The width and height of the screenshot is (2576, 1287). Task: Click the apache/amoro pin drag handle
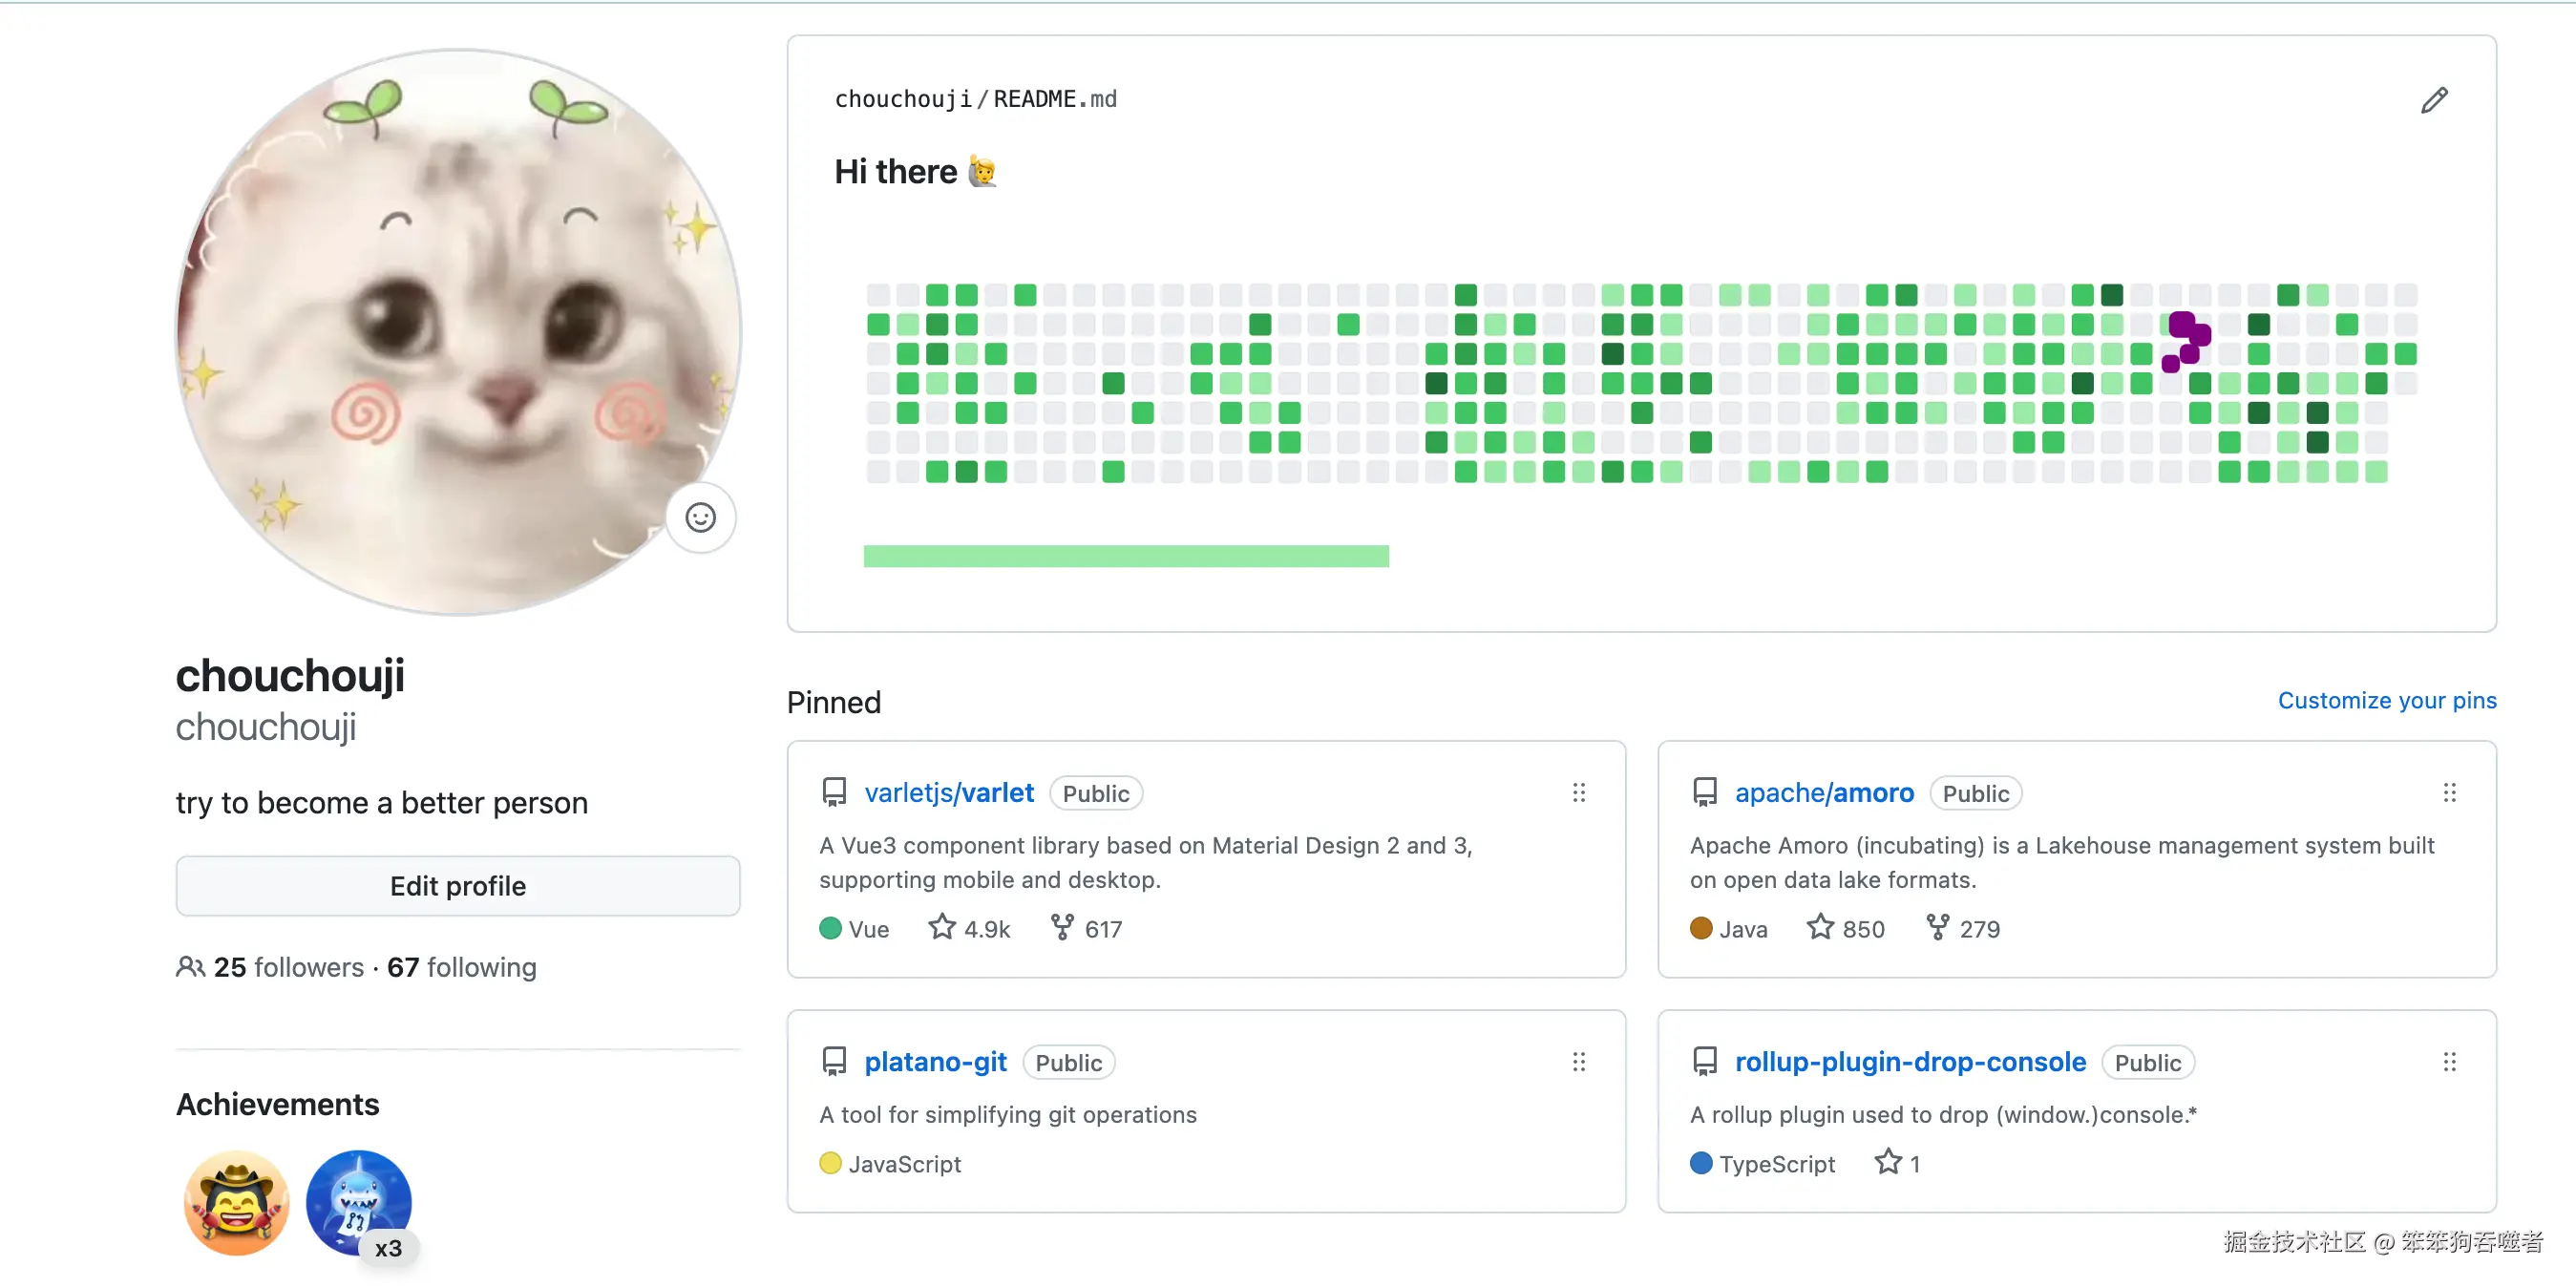(2449, 793)
